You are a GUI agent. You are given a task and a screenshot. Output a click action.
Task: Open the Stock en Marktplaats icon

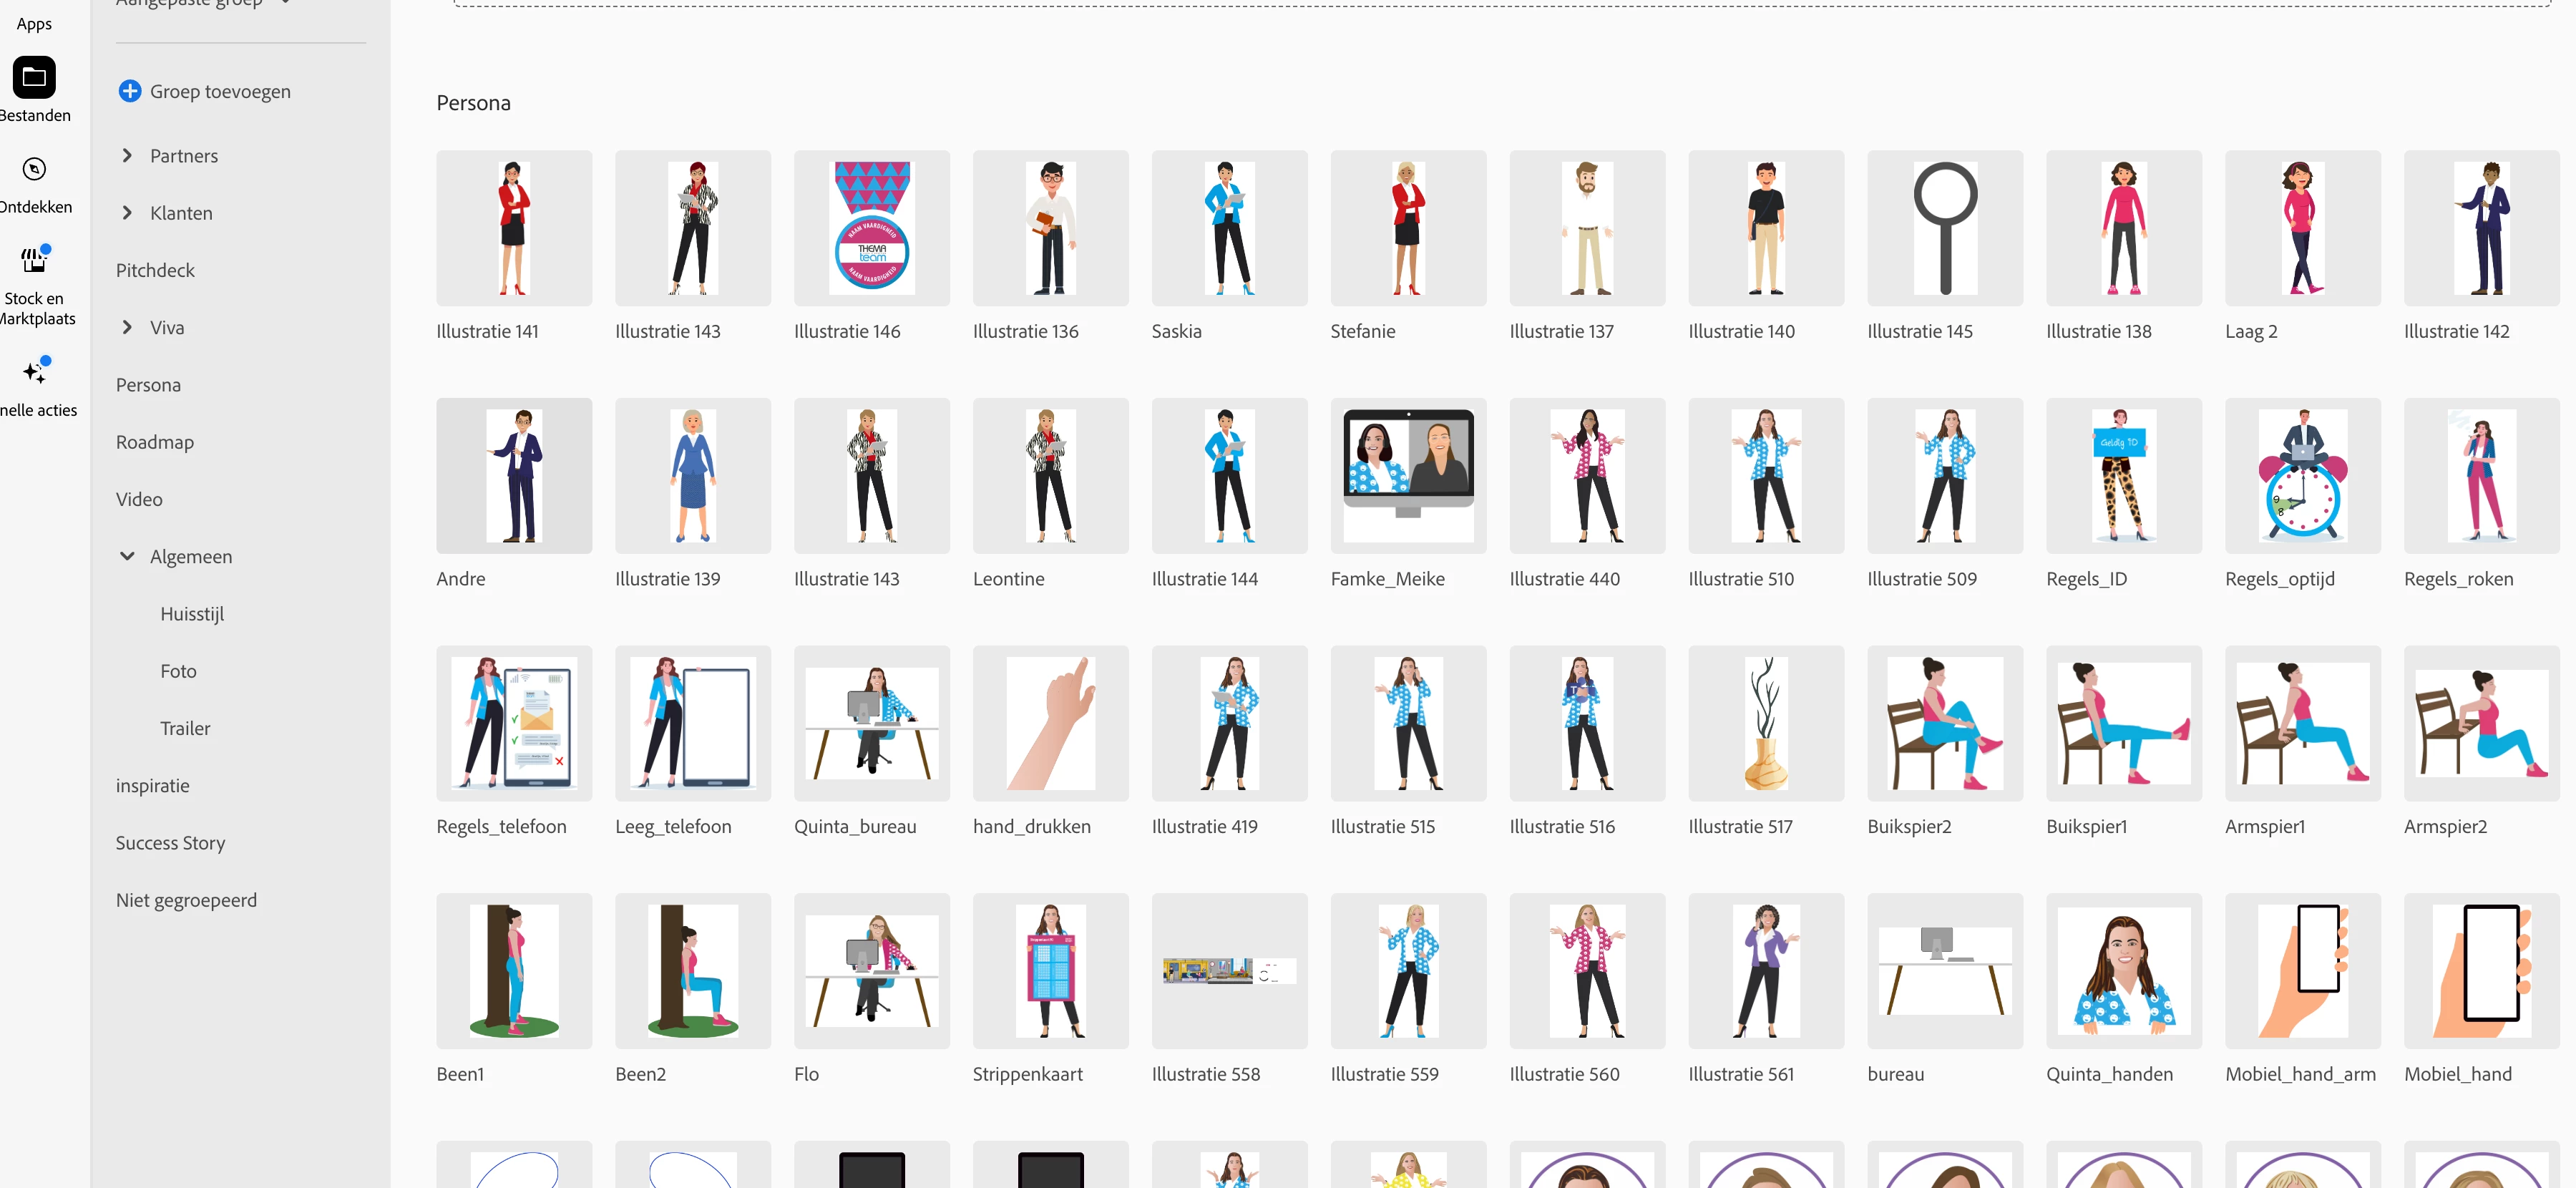tap(34, 260)
